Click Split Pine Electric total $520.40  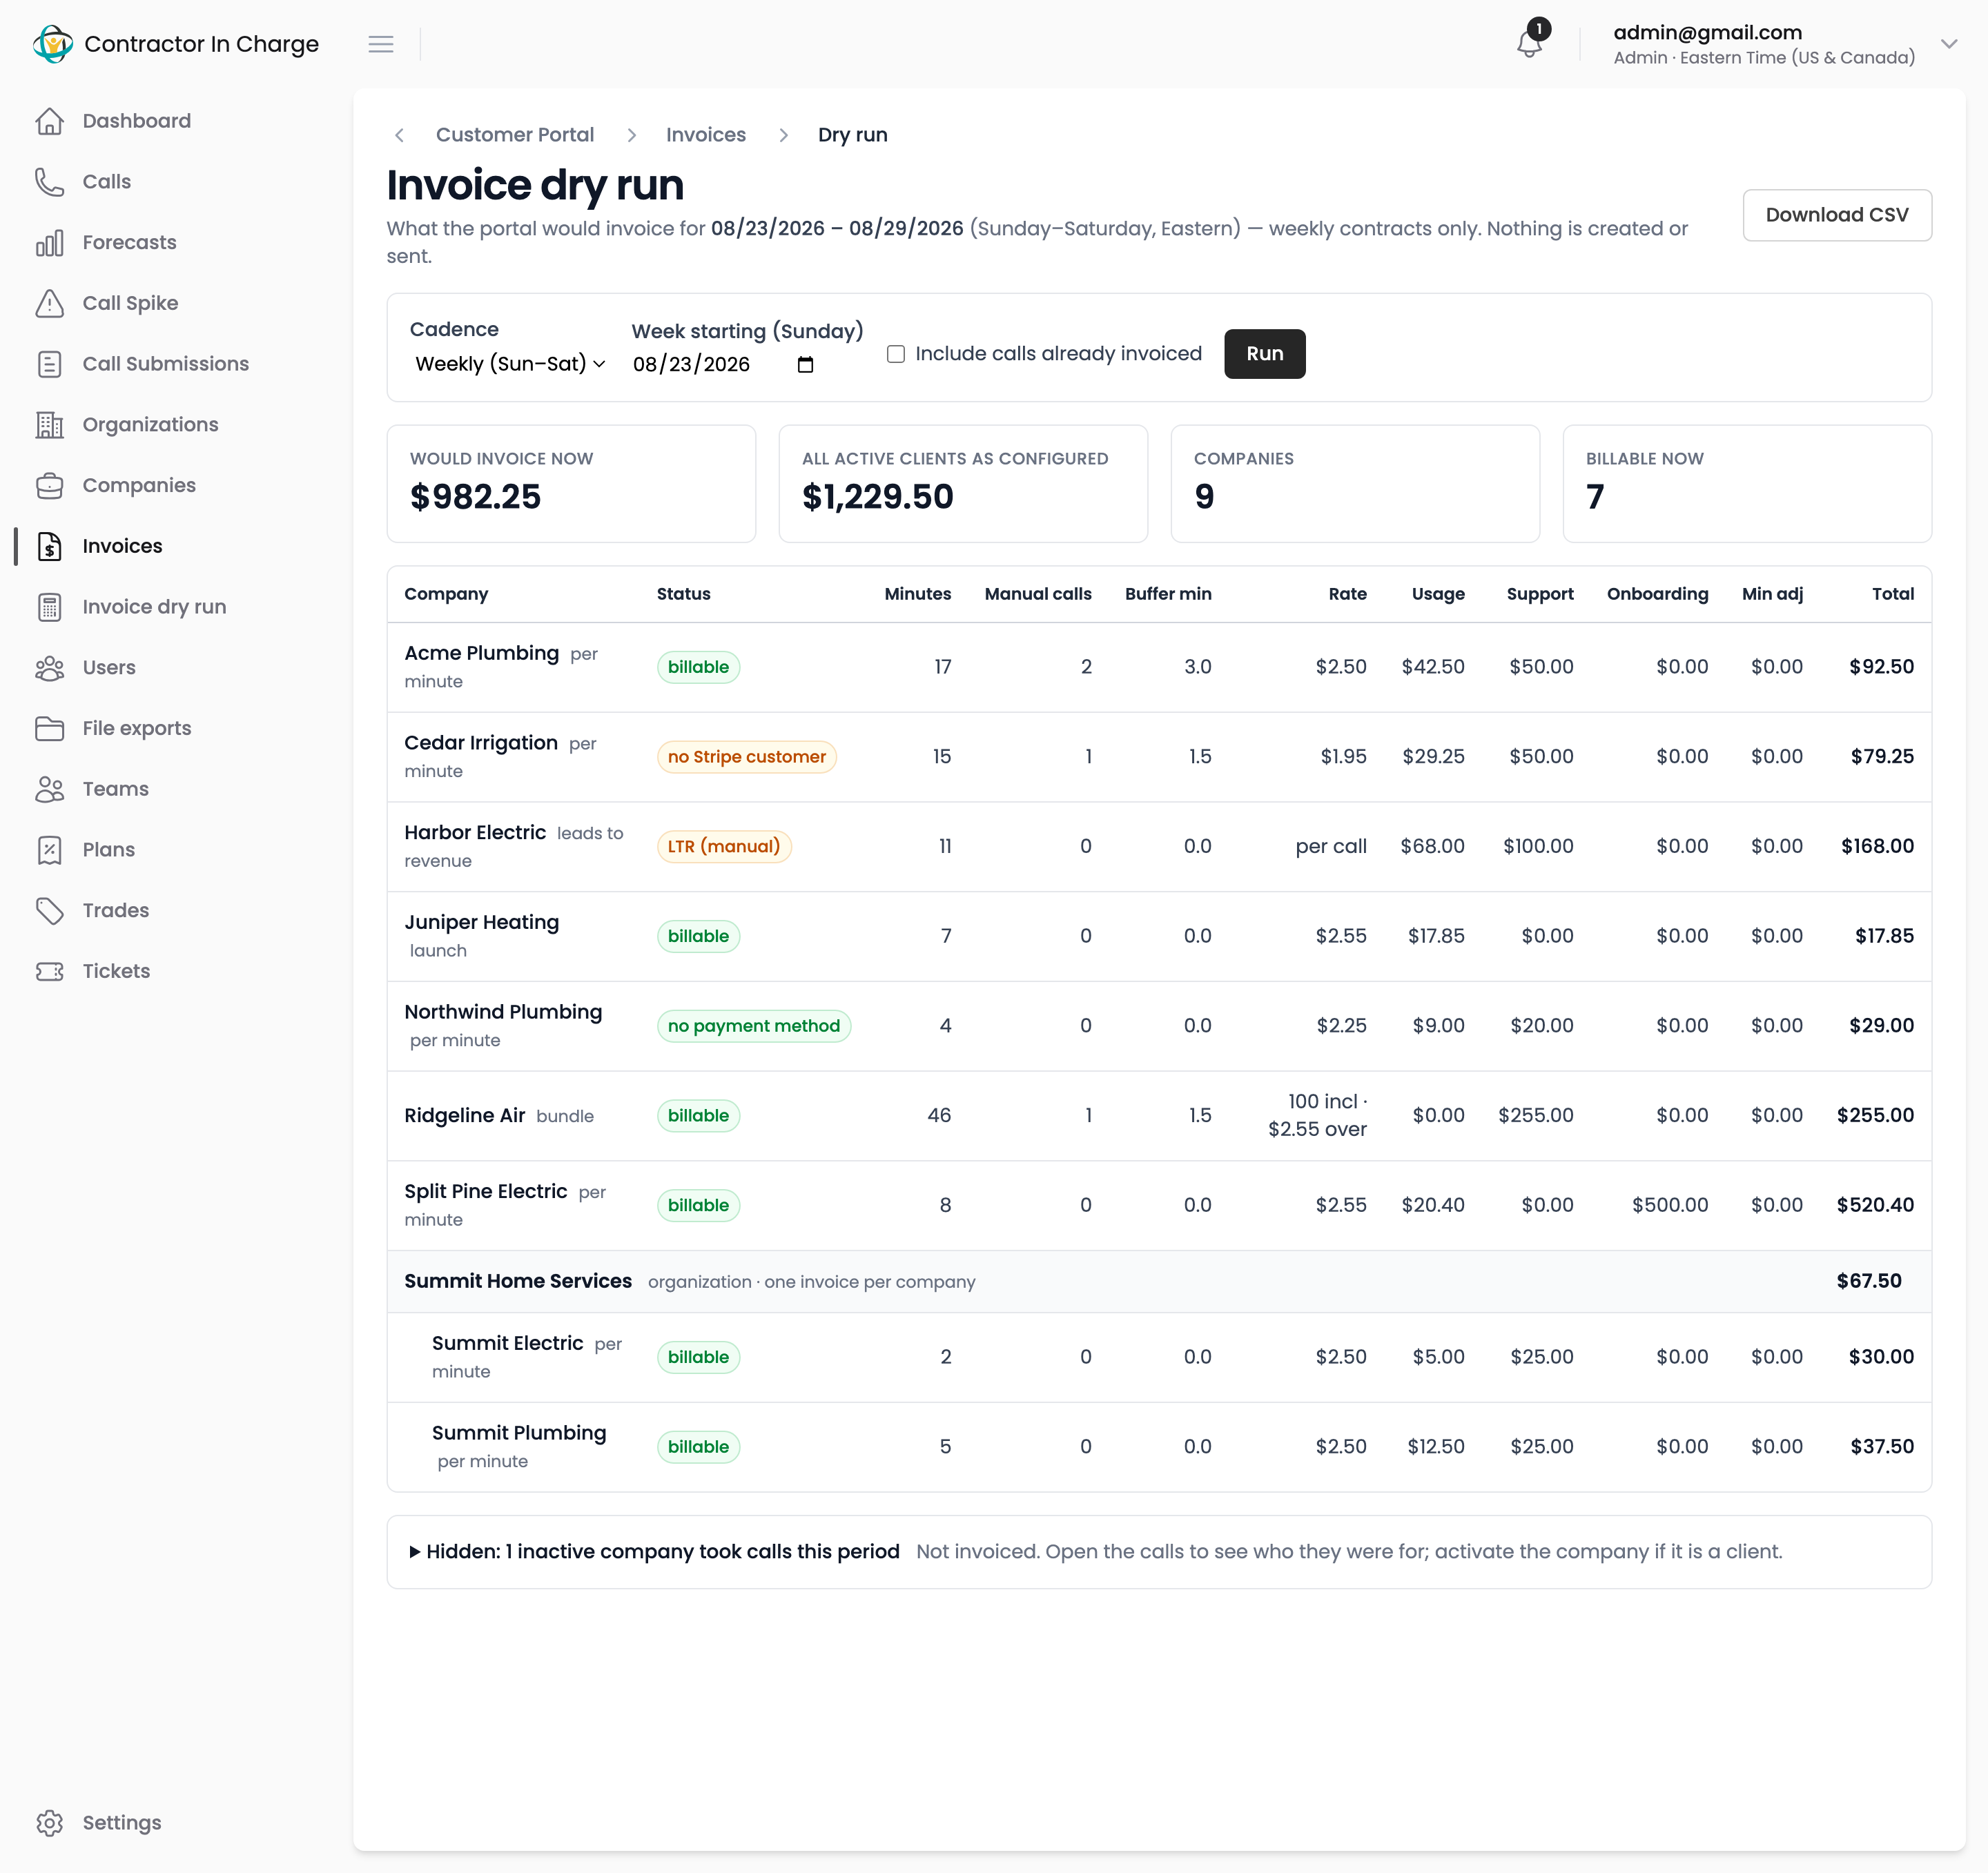coord(1875,1206)
